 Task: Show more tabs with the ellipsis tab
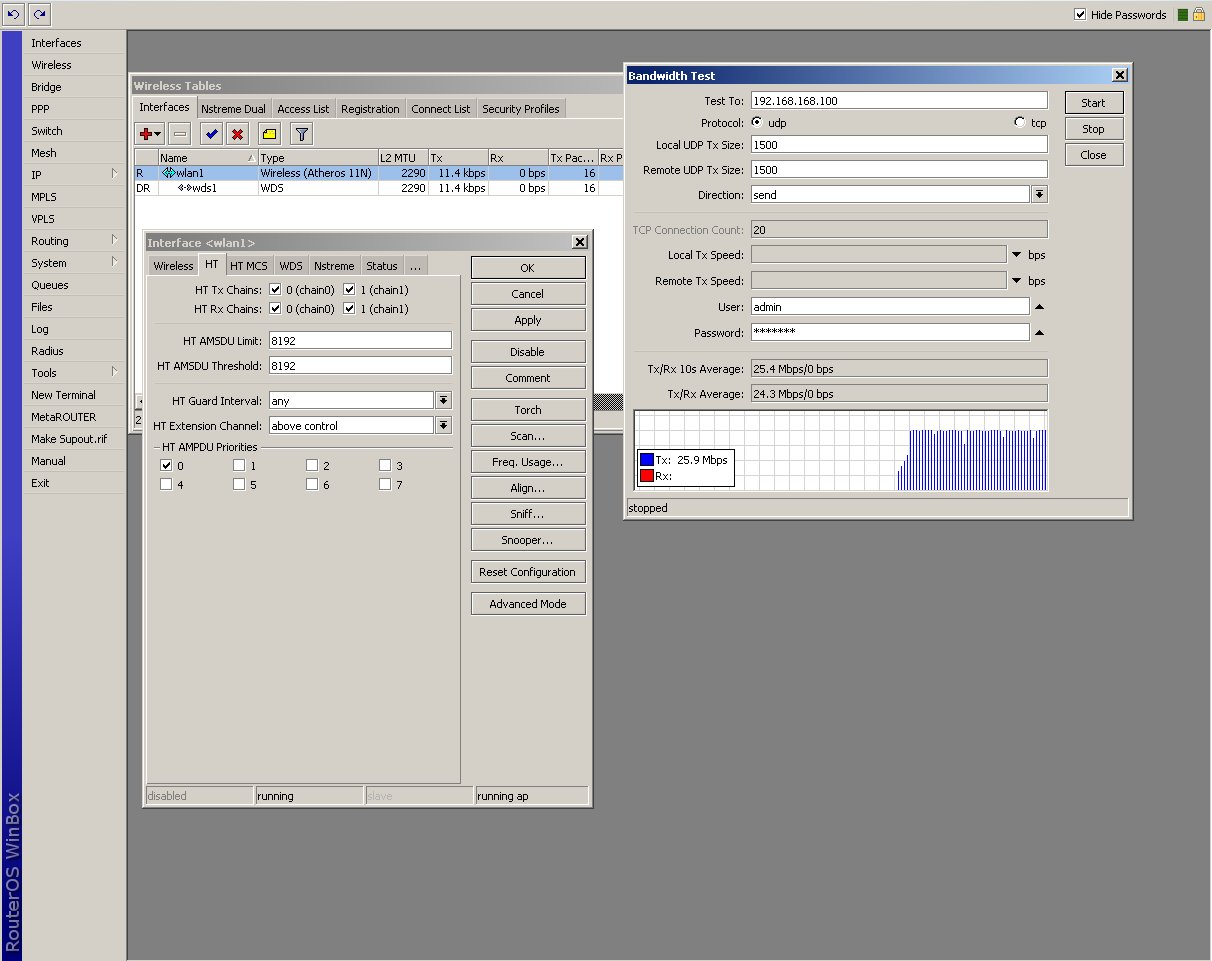pos(414,266)
